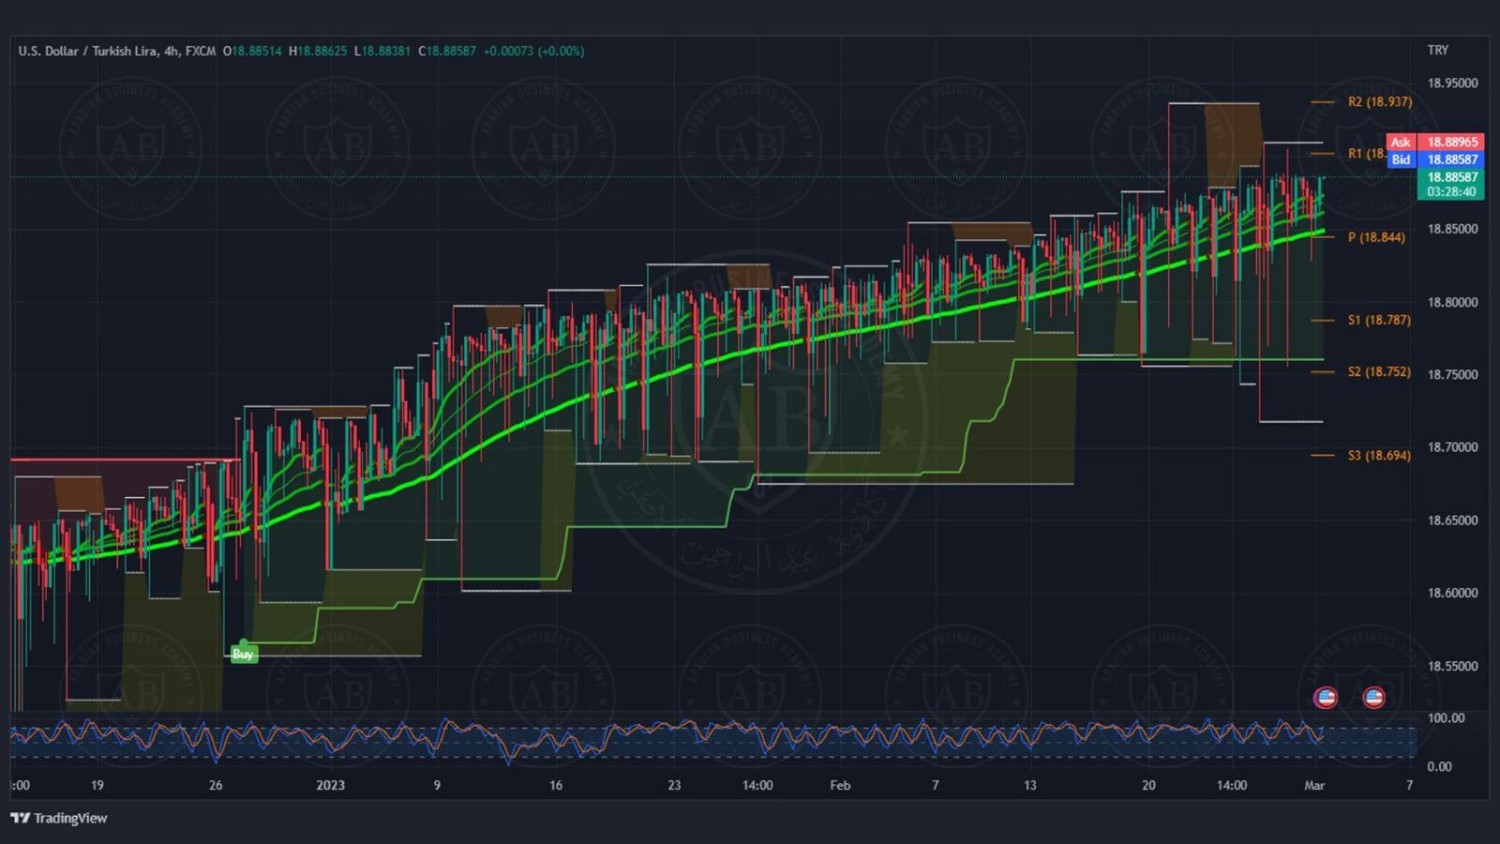Click the S1 (18.787) support label
The width and height of the screenshot is (1500, 844).
[1379, 320]
